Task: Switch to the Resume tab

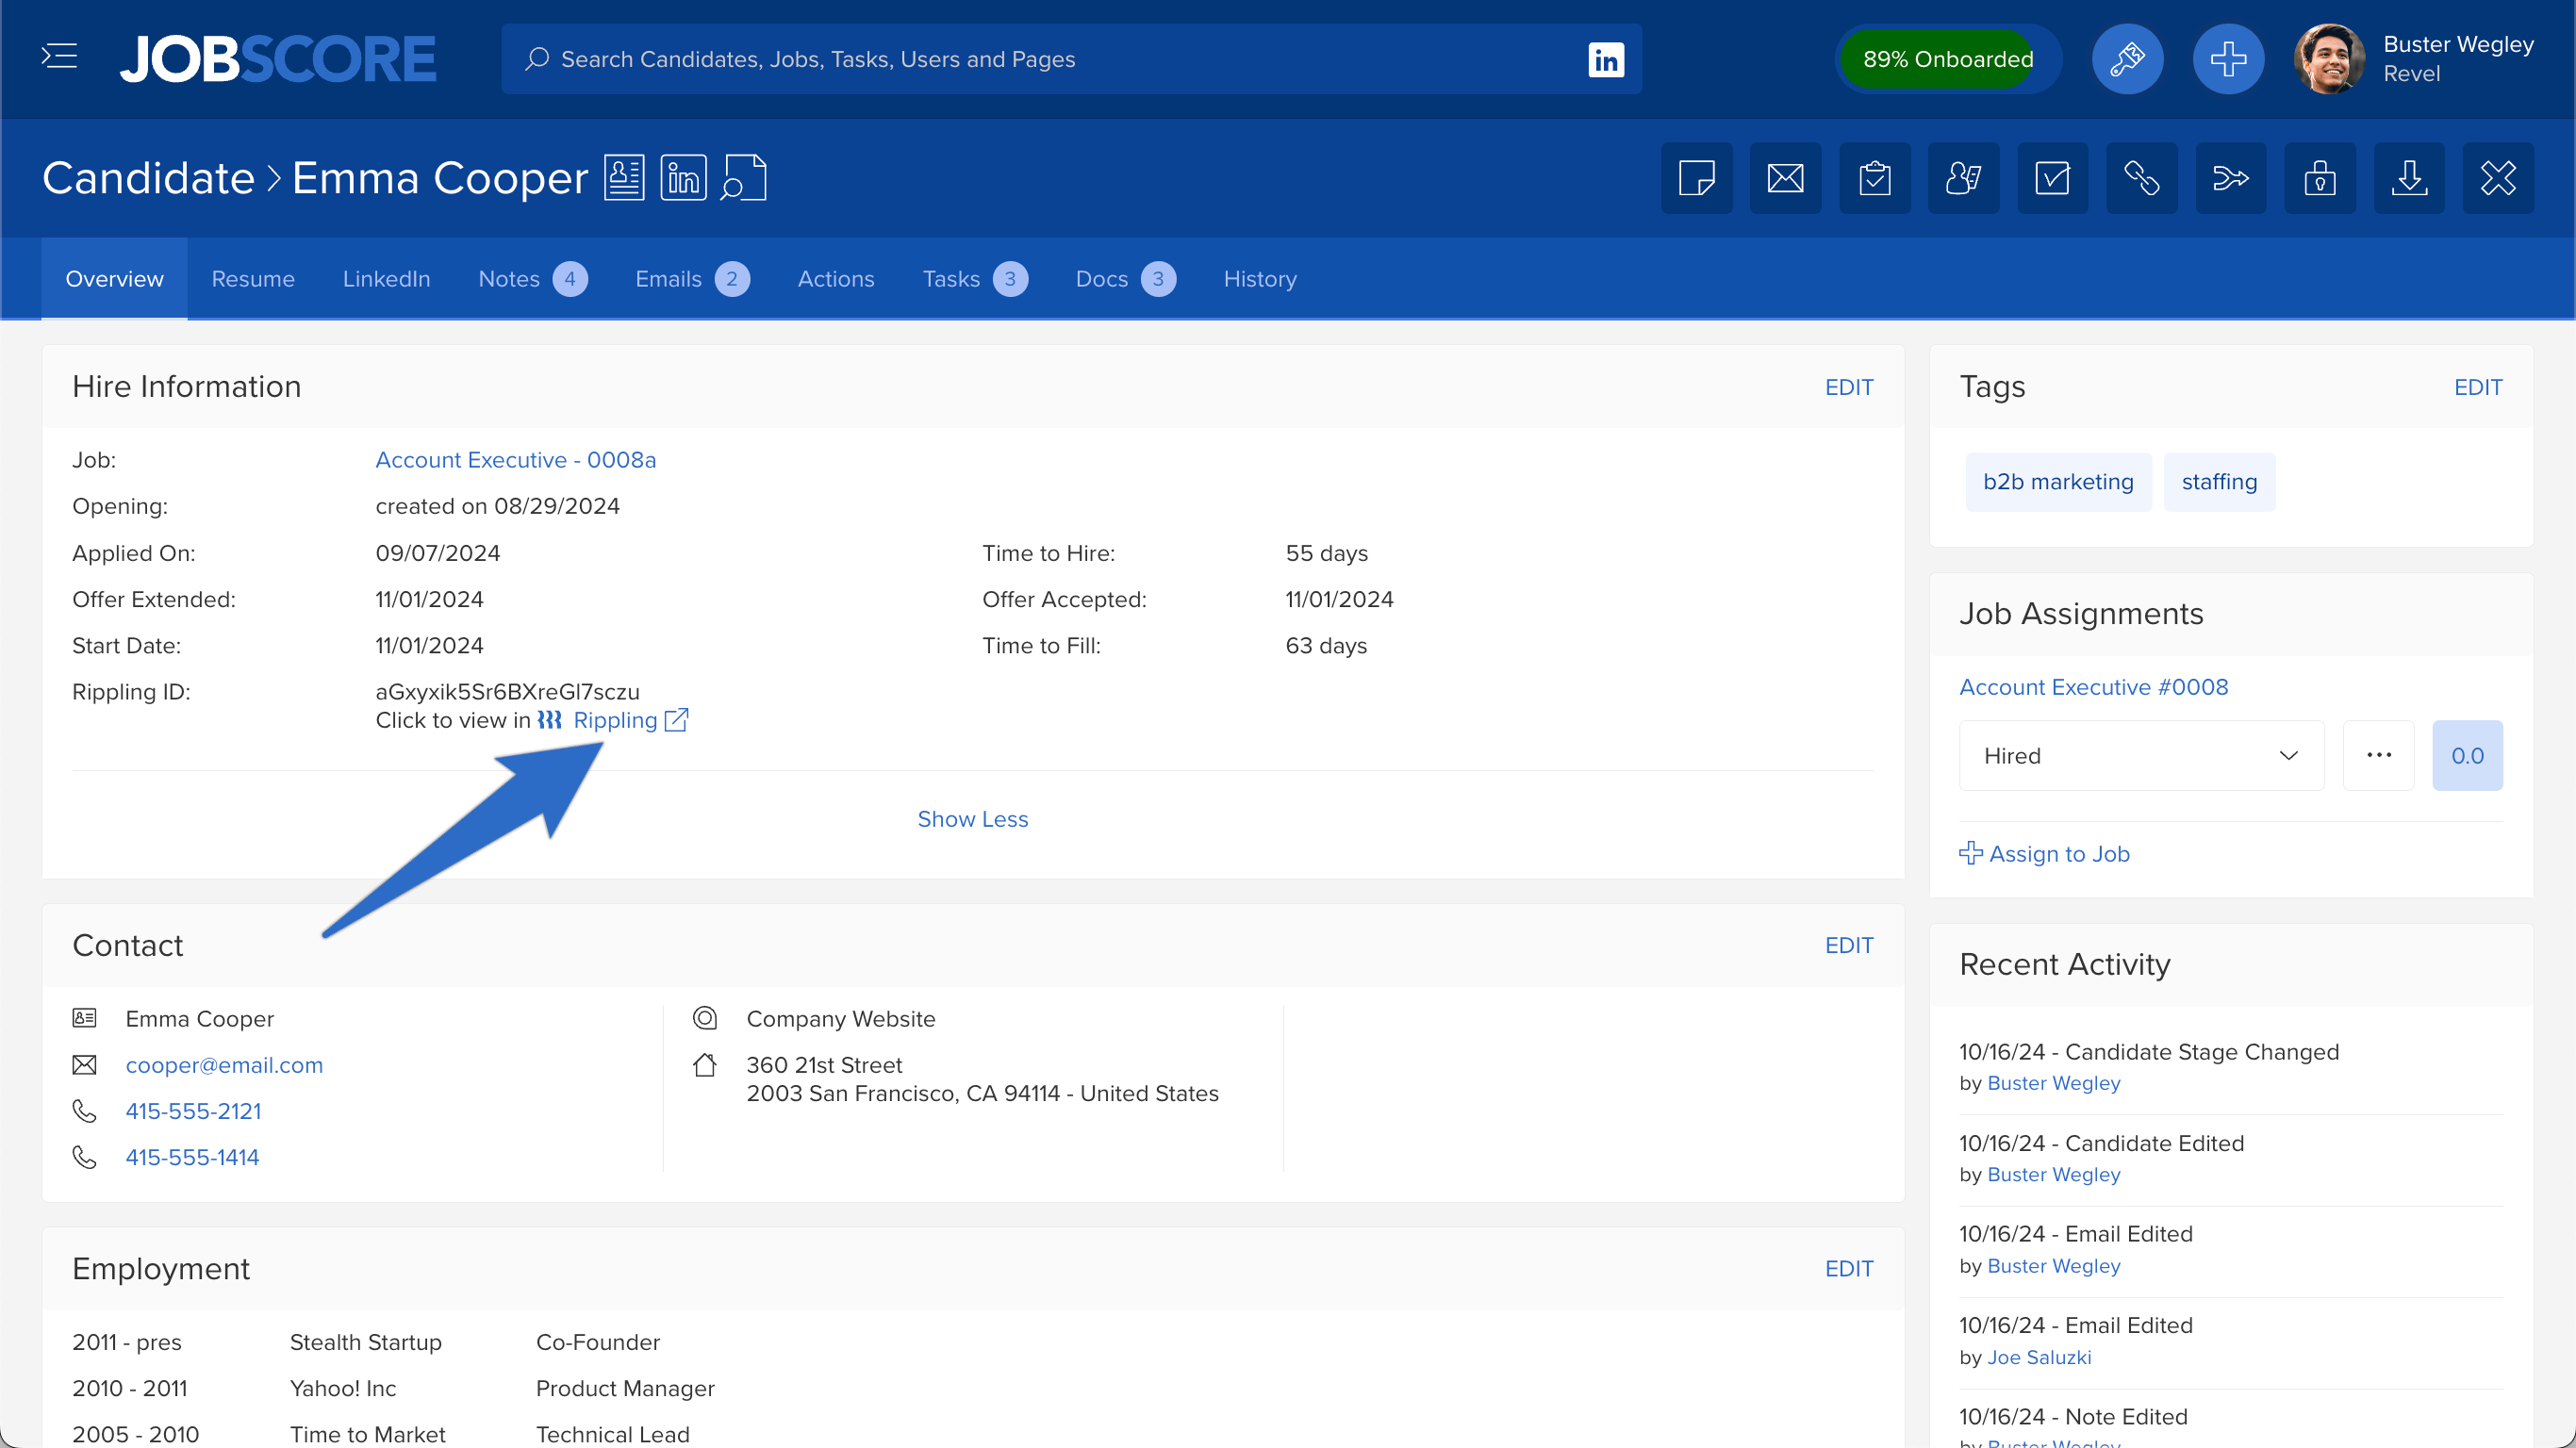Action: pyautogui.click(x=253, y=277)
